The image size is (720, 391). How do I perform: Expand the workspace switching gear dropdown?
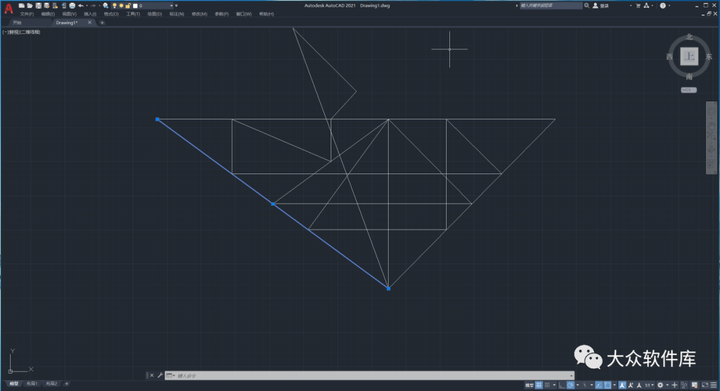tap(668, 385)
